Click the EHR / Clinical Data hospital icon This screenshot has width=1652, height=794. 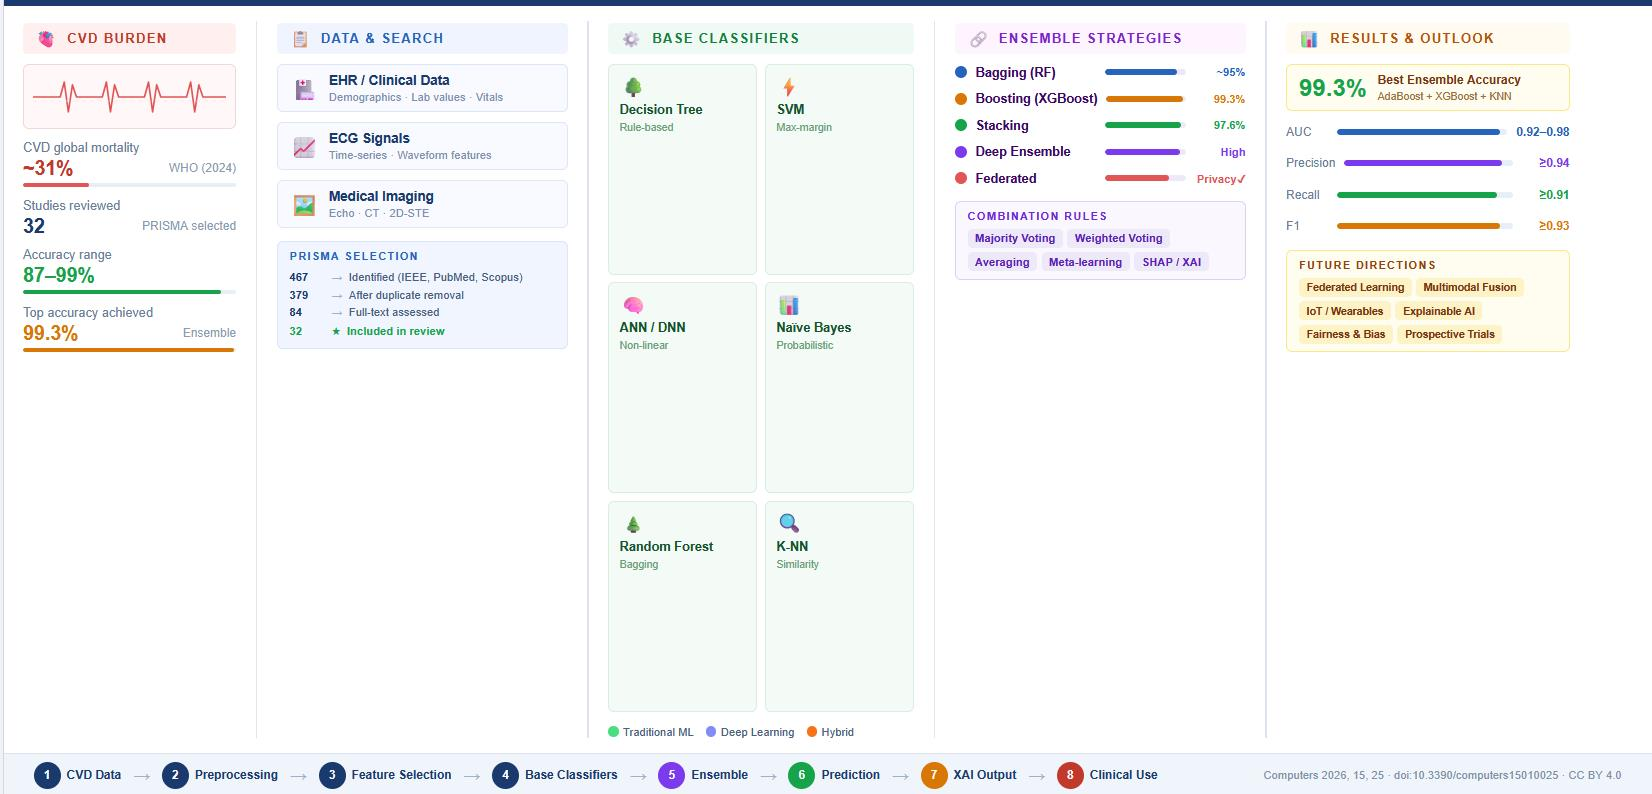(x=304, y=89)
